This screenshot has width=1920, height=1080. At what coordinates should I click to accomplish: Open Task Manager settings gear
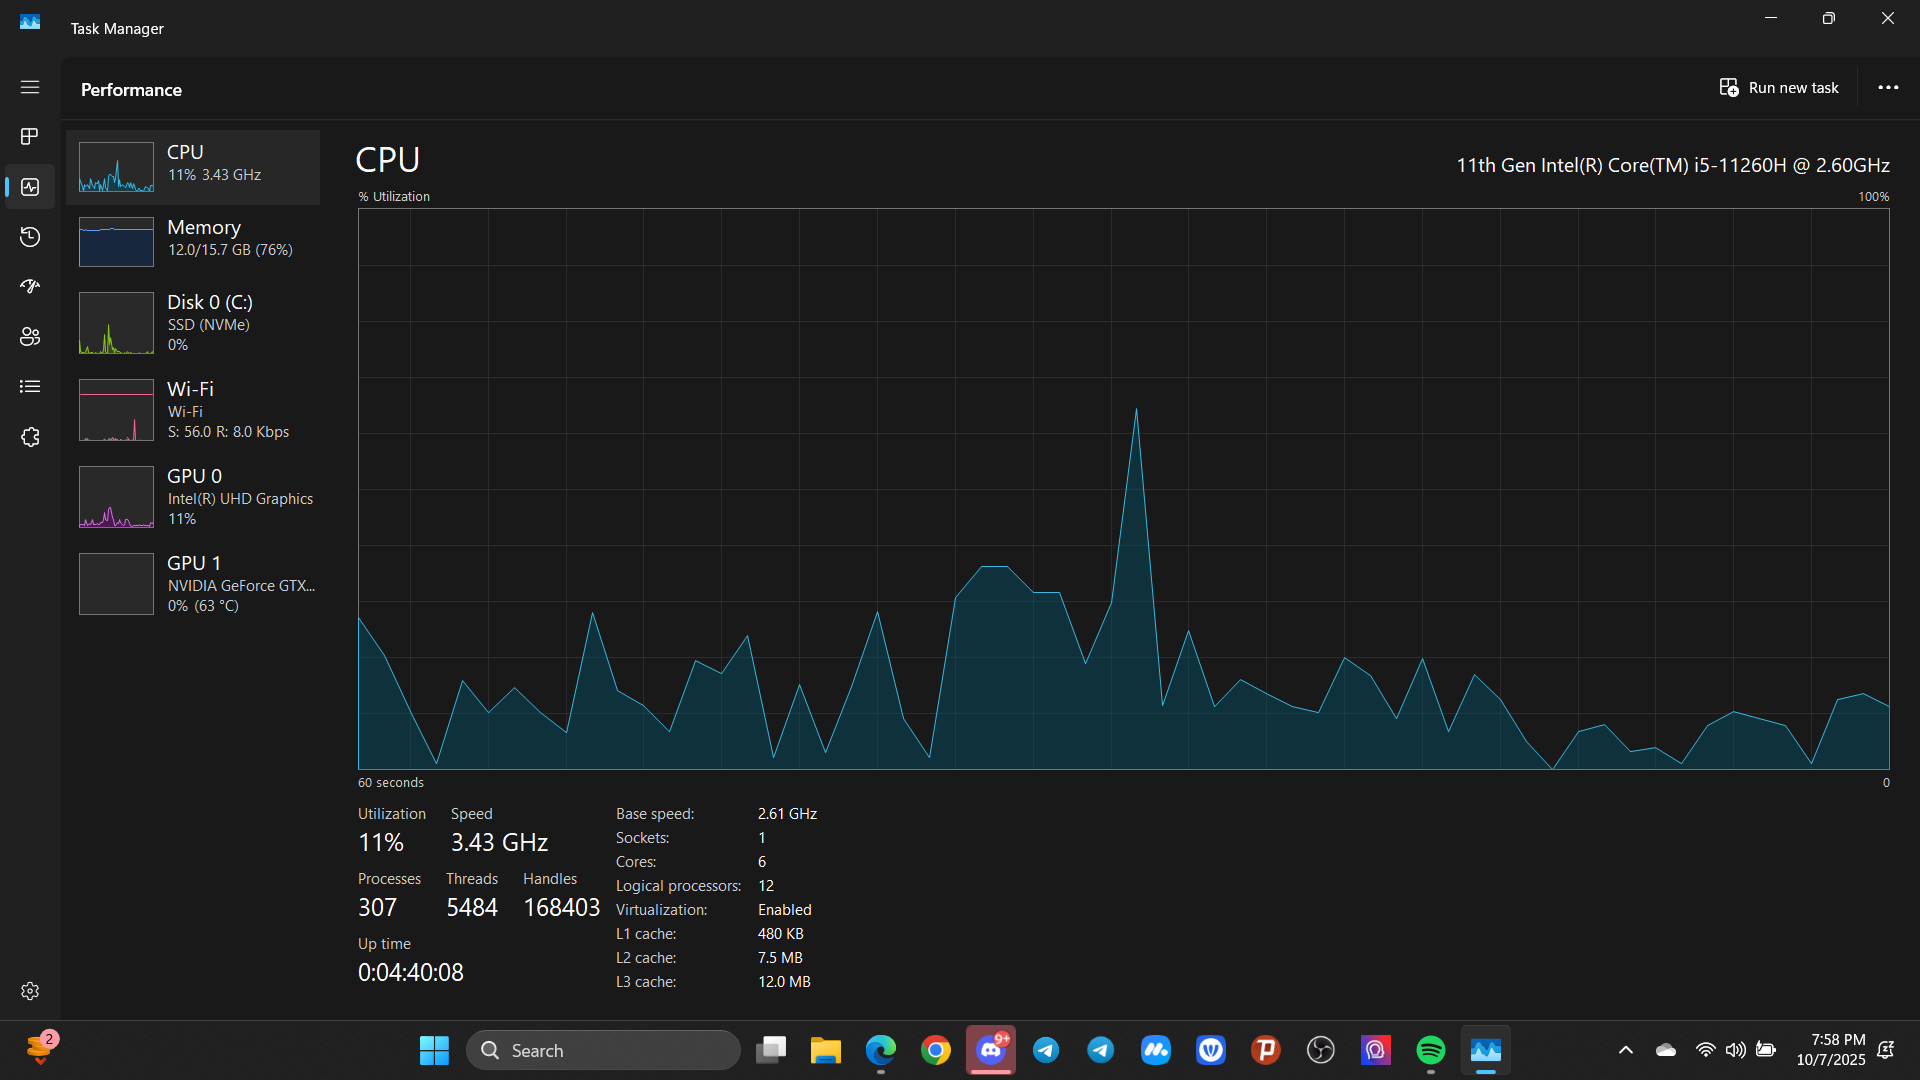[x=30, y=991]
